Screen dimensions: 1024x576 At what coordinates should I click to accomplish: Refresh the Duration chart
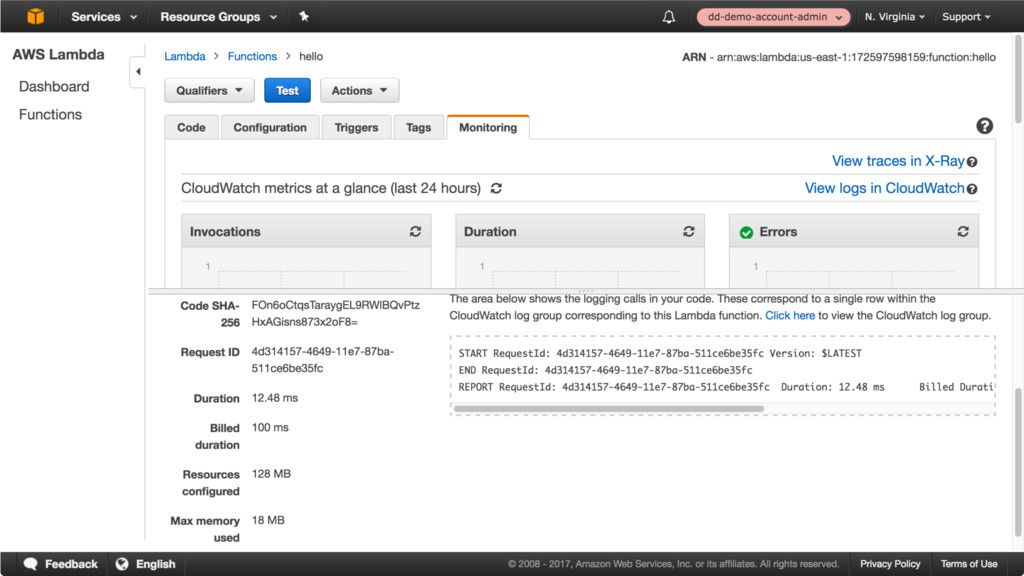pos(689,232)
